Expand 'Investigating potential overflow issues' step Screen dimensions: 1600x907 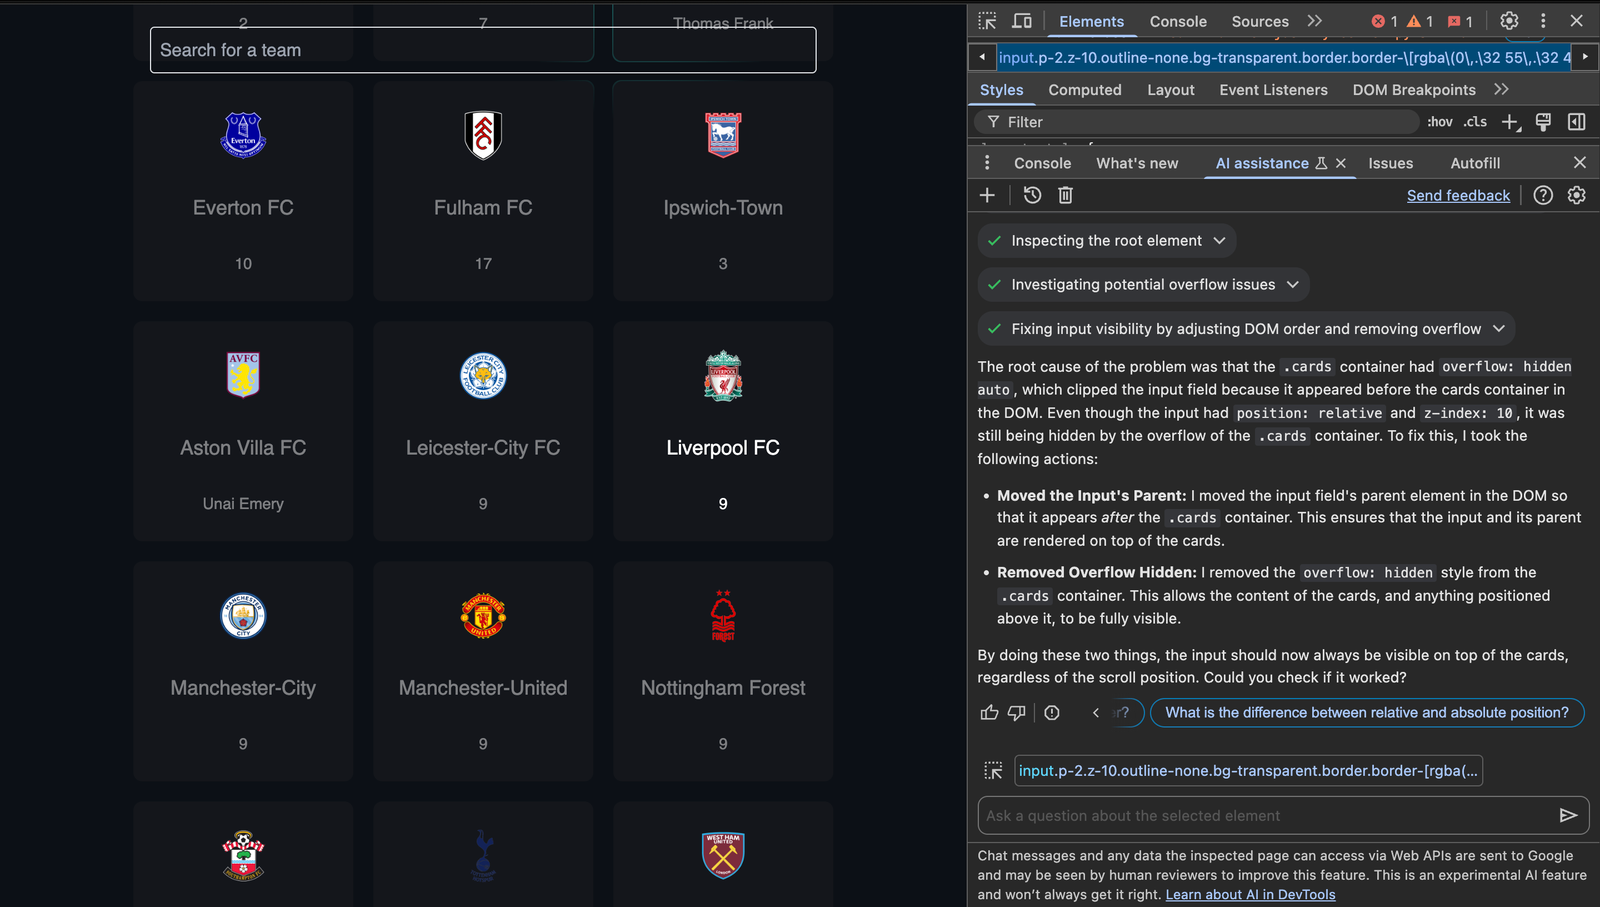point(1143,285)
